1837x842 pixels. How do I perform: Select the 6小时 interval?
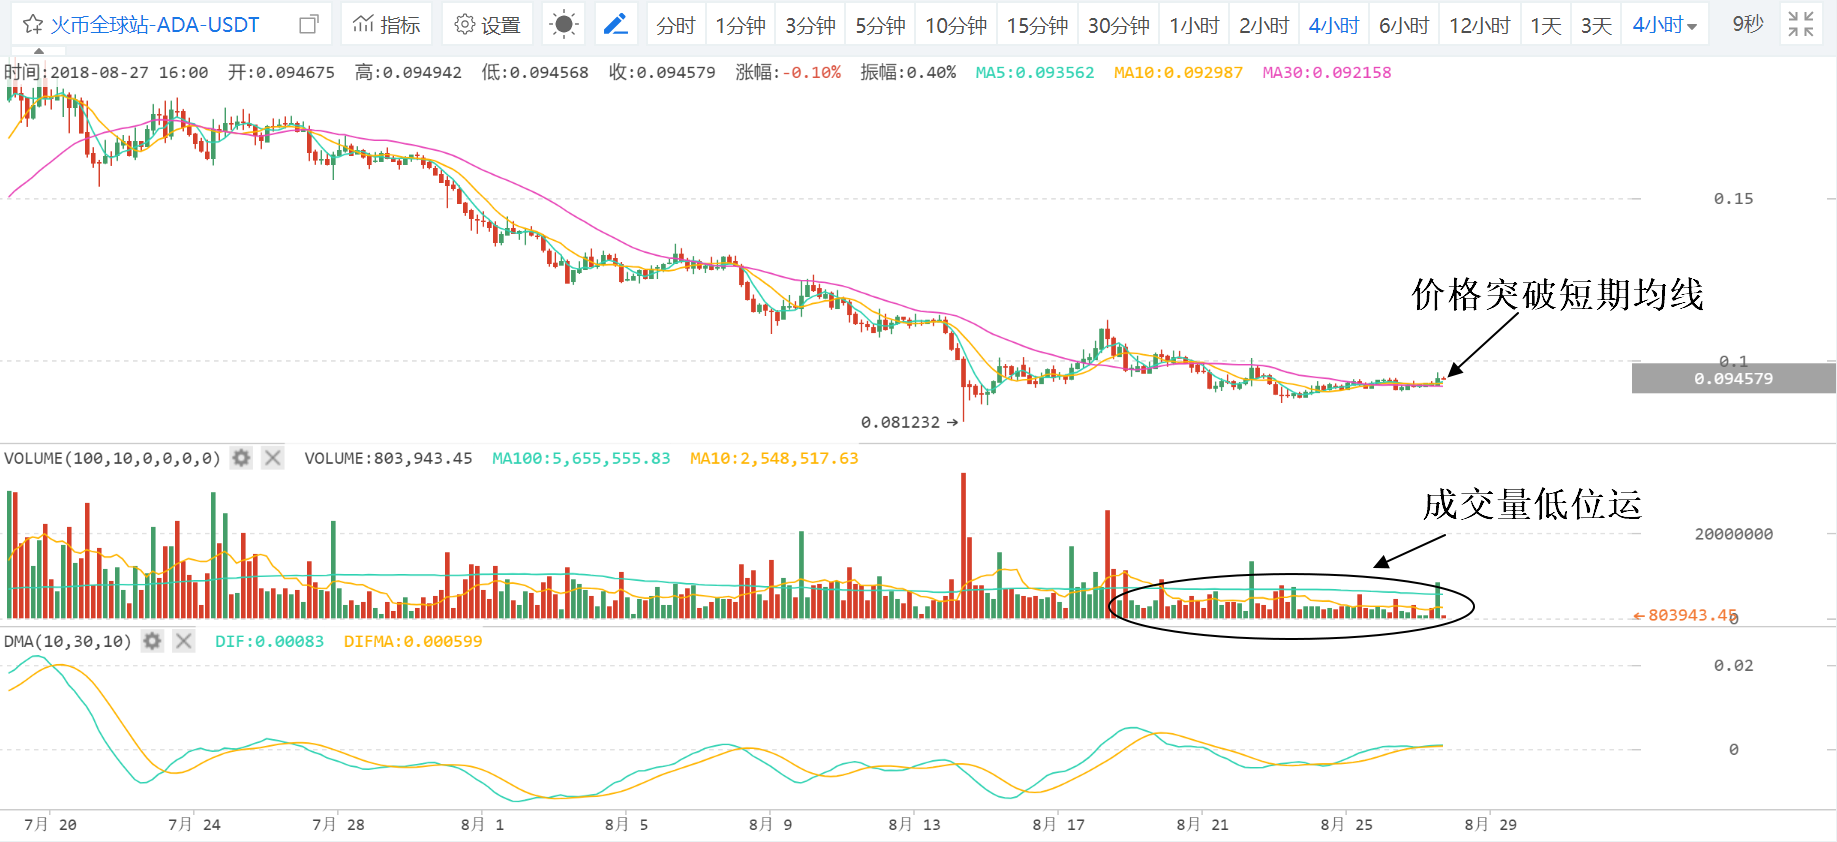[x=1404, y=25]
